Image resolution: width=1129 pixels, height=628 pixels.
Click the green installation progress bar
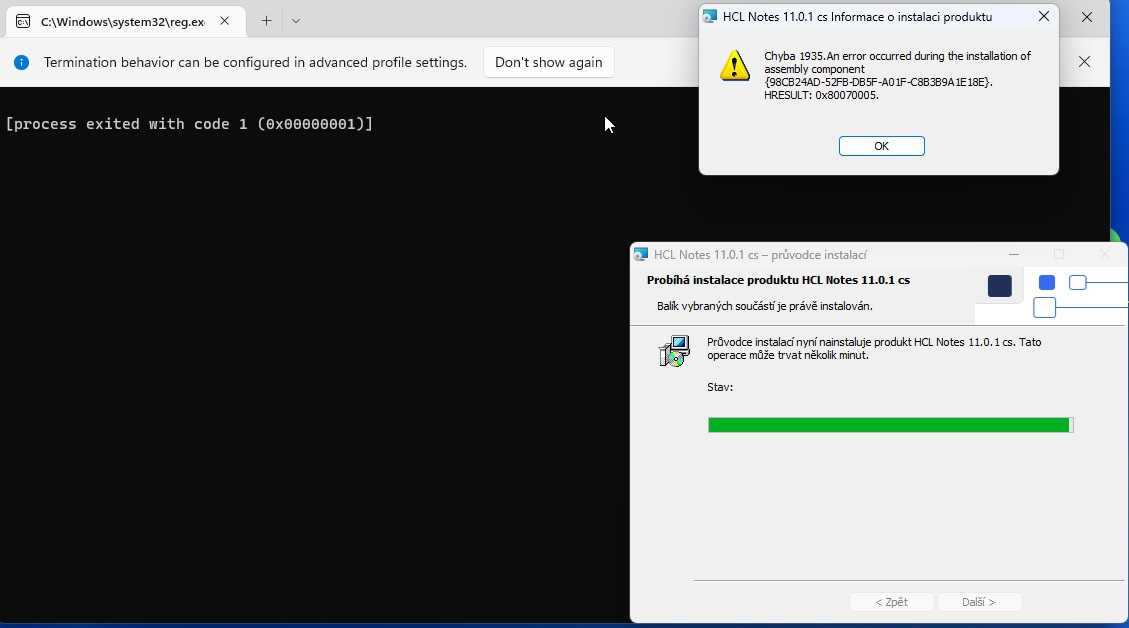coord(889,425)
